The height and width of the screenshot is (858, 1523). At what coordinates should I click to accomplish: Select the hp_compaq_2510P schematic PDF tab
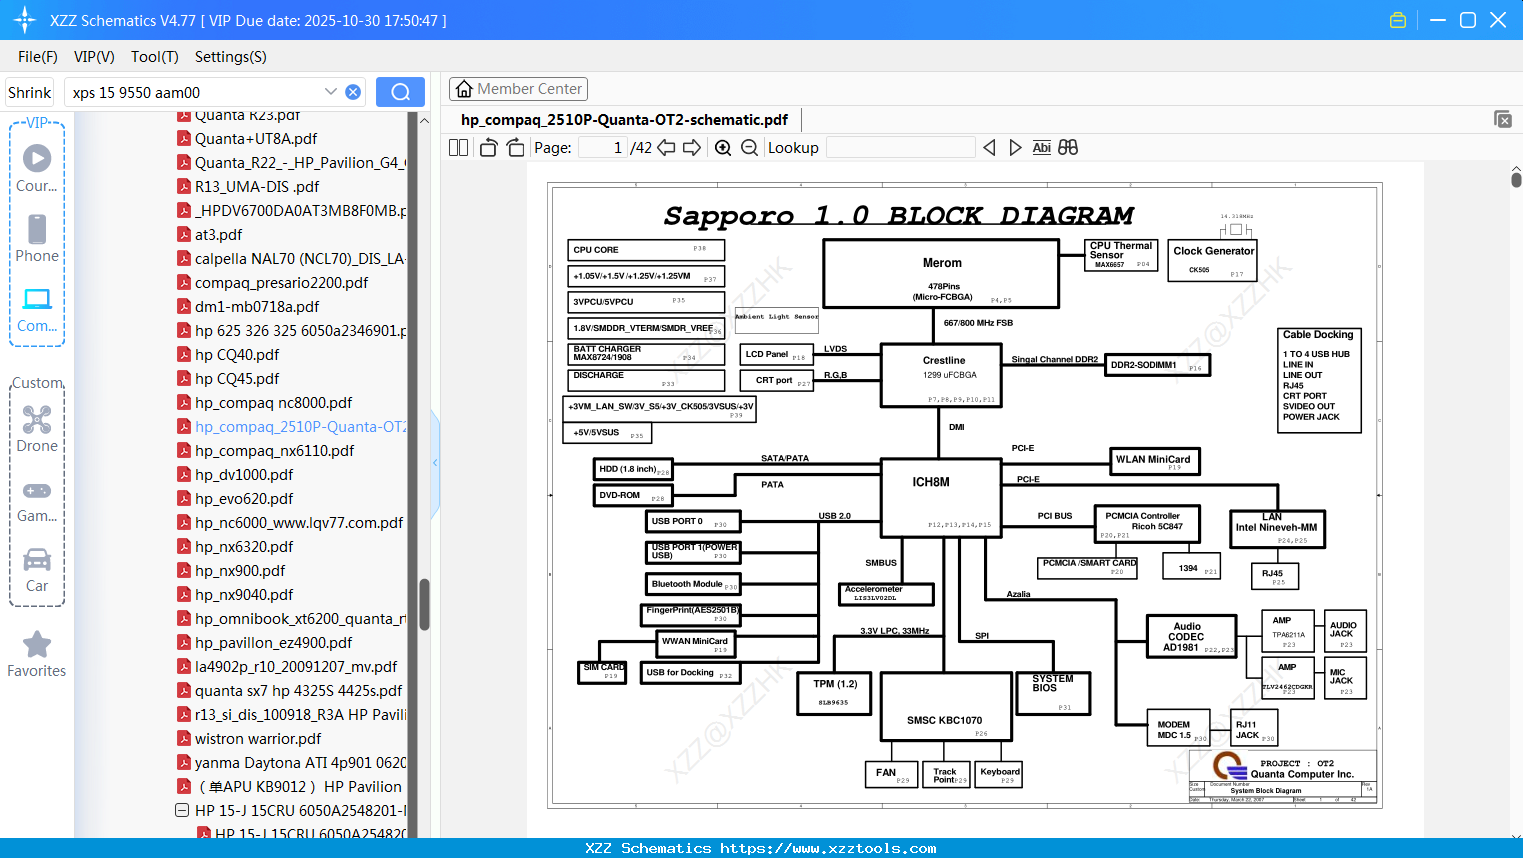click(x=624, y=120)
